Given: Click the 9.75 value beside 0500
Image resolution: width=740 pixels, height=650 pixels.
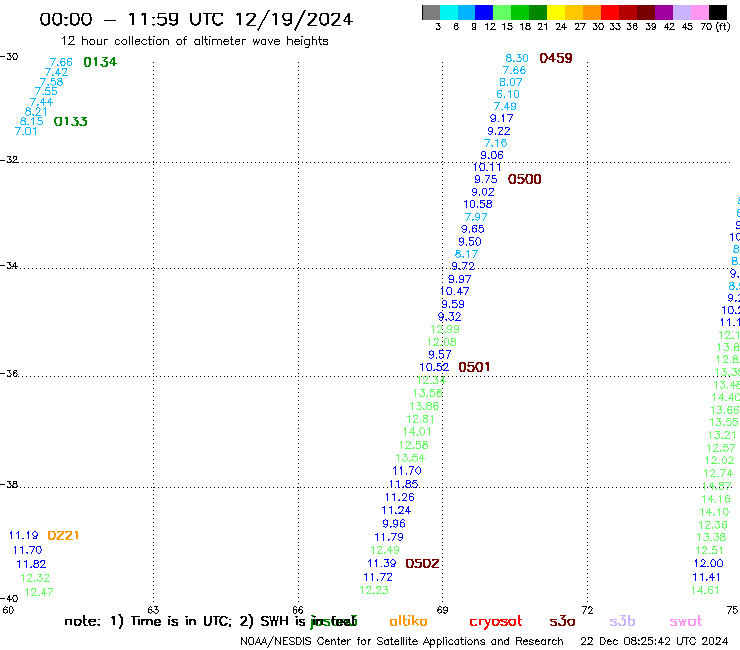Looking at the screenshot, I should 486,179.
